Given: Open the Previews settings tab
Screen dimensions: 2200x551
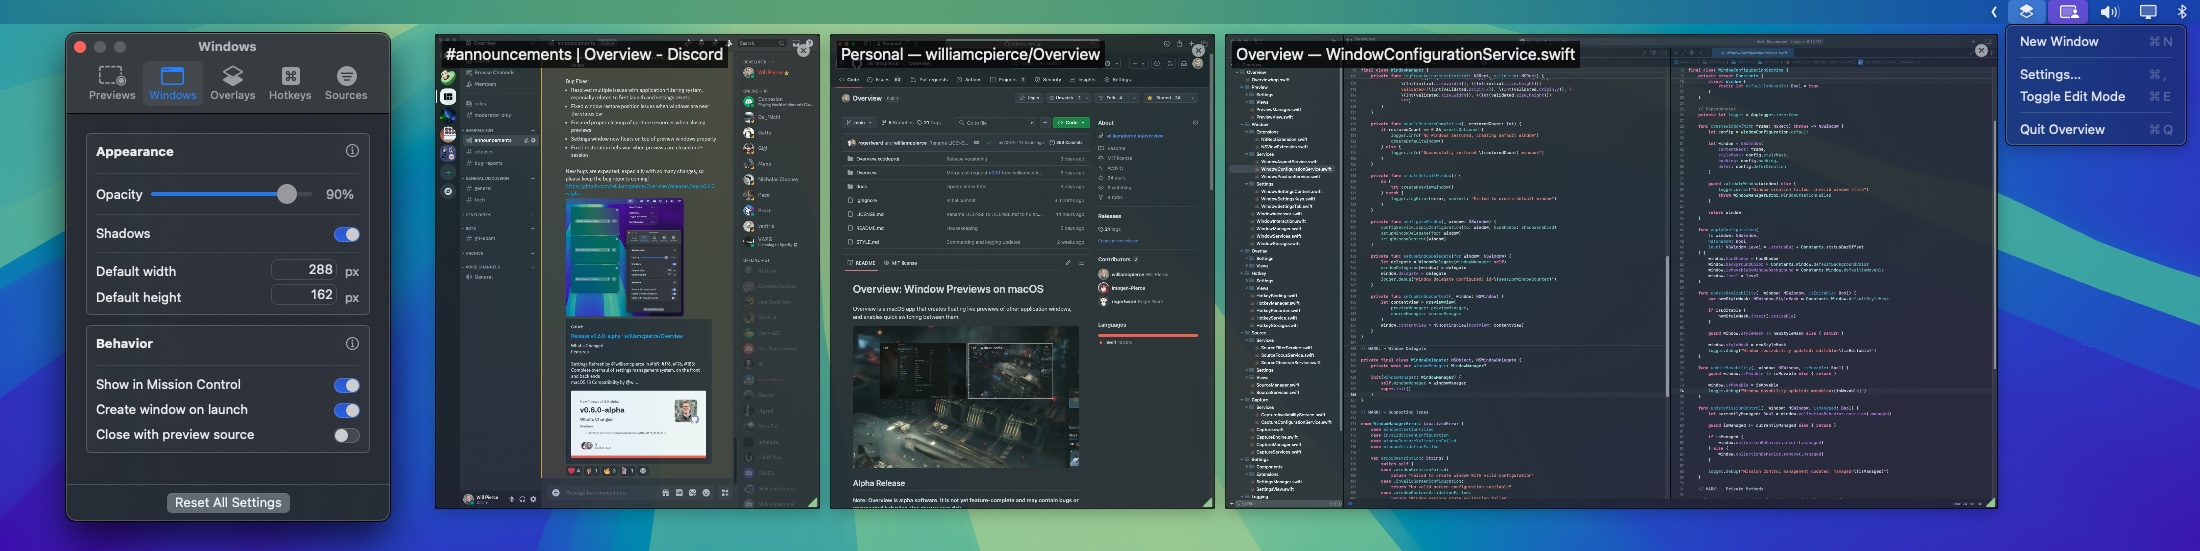Looking at the screenshot, I should click(x=112, y=83).
